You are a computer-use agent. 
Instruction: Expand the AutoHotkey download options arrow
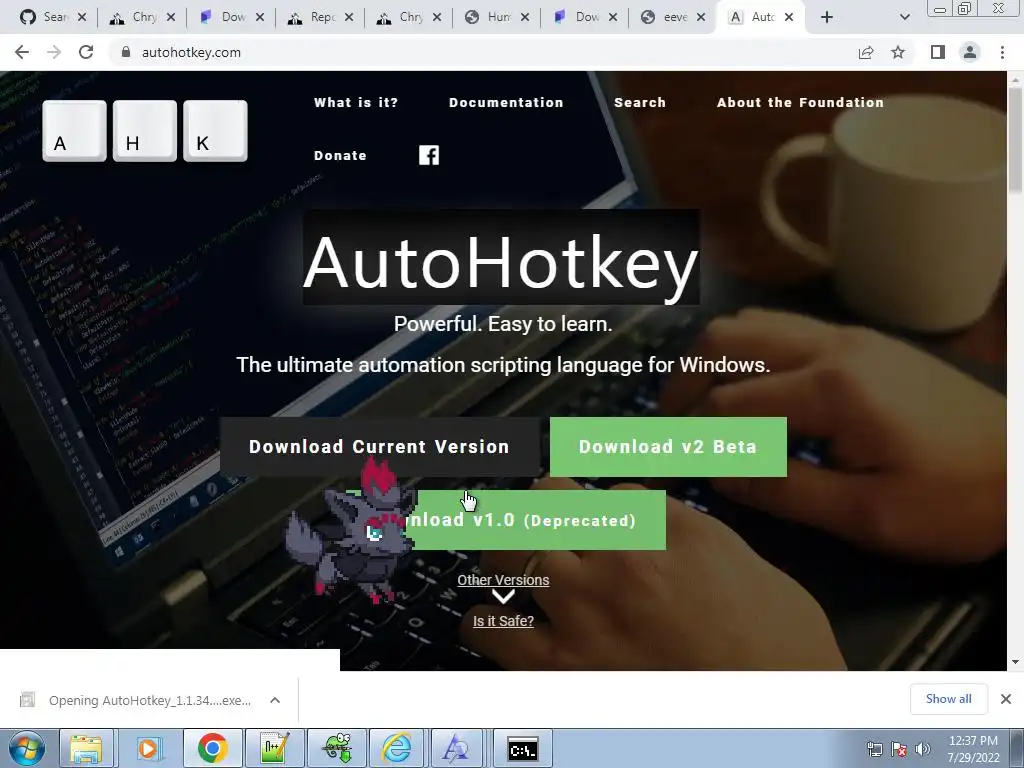point(275,700)
